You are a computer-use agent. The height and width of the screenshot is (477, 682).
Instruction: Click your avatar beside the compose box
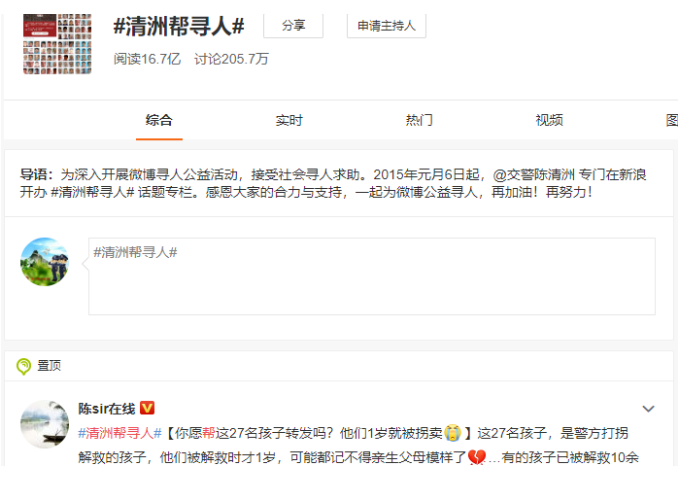(44, 262)
